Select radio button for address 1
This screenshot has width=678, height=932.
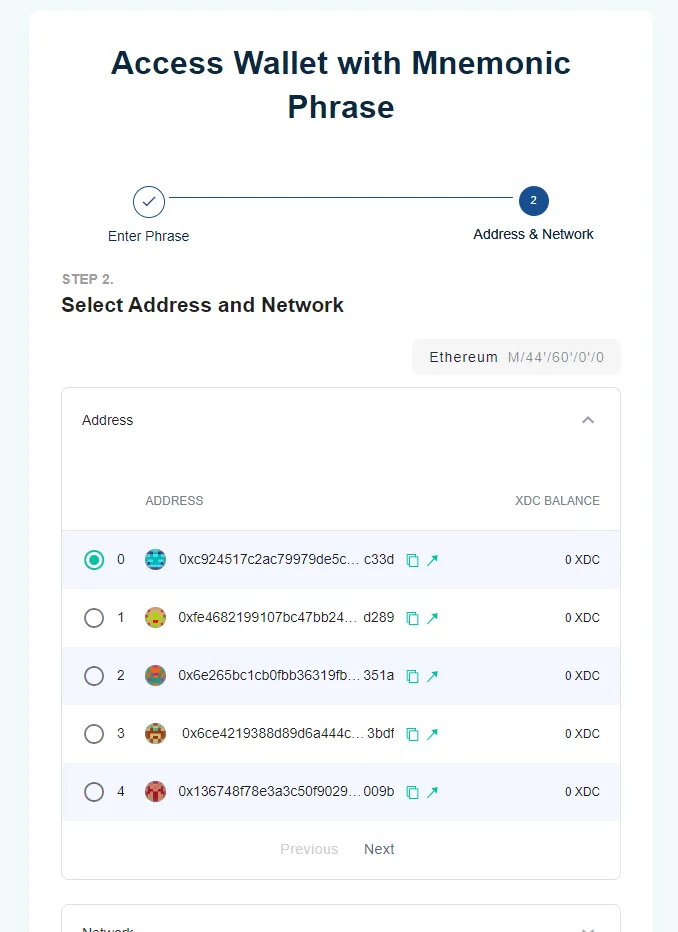tap(94, 618)
